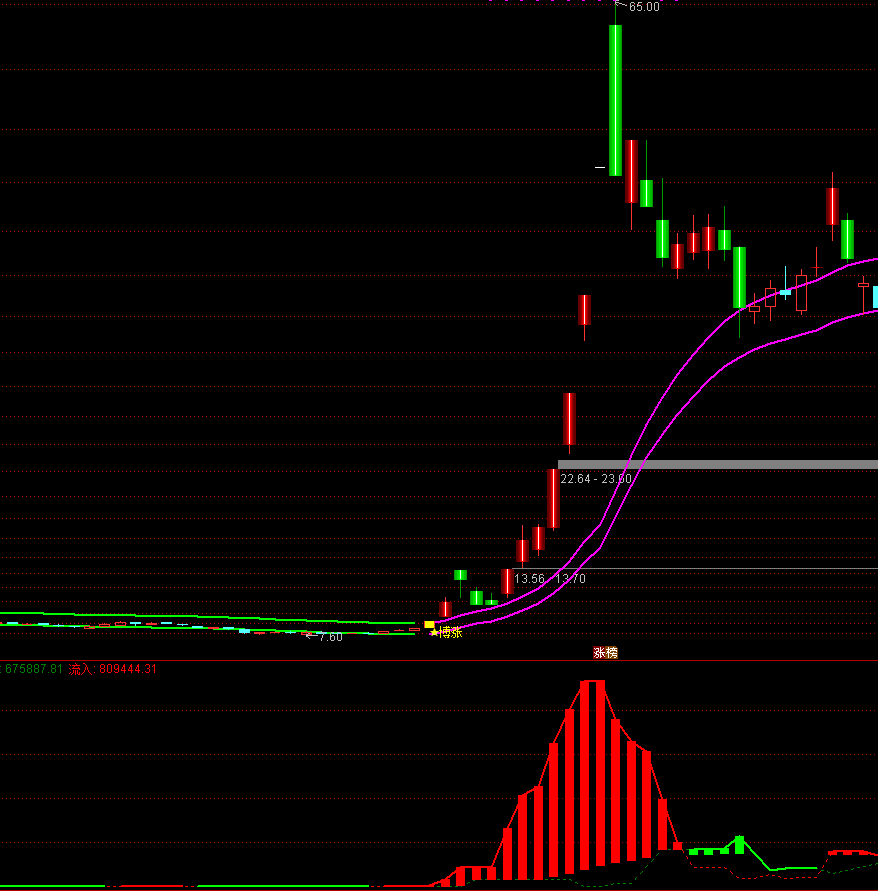The height and width of the screenshot is (891, 878).
Task: Click the tallest red bar in the inflow indicator
Action: click(593, 770)
